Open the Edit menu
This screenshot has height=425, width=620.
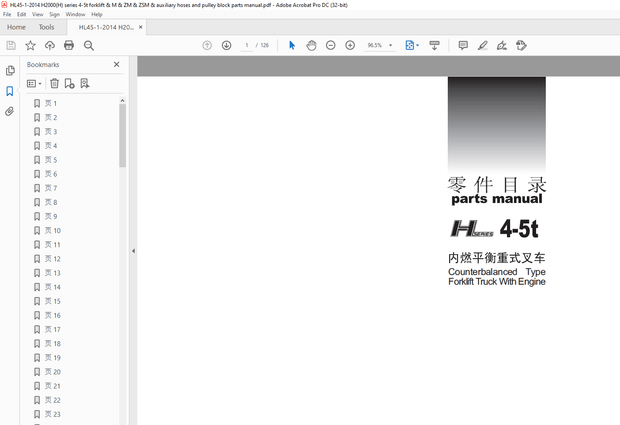(x=21, y=14)
